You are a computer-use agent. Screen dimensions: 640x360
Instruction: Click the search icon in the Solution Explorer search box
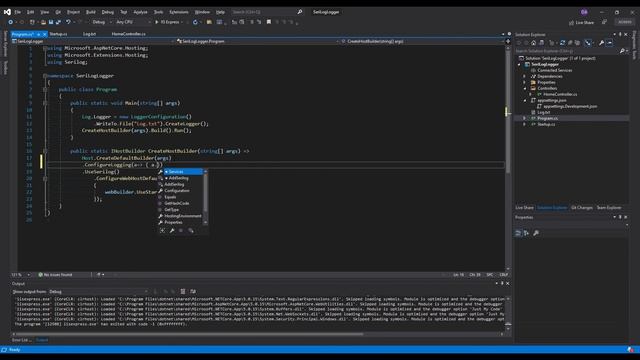click(x=622, y=51)
